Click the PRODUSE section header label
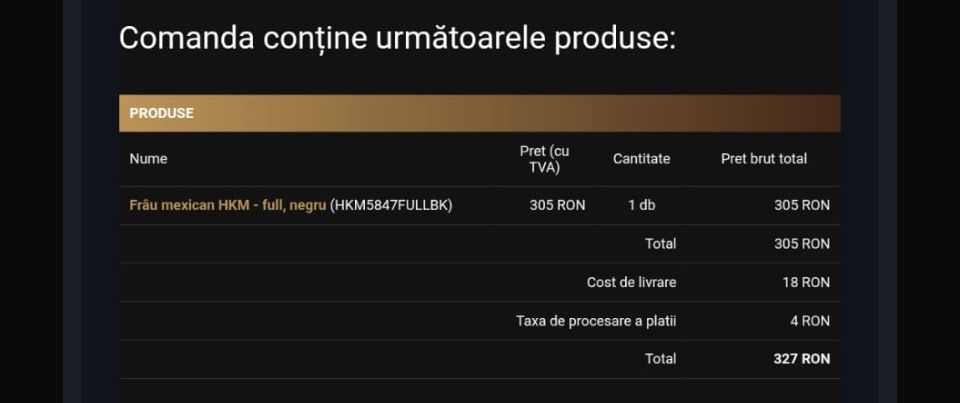 (x=161, y=113)
